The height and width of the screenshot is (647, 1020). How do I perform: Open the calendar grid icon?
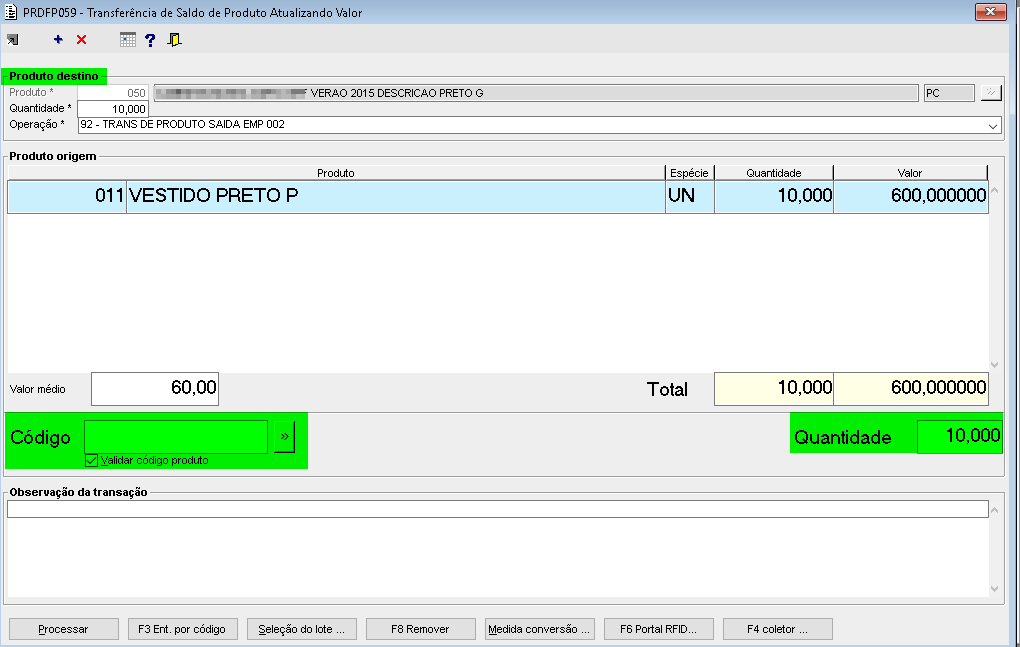coord(128,40)
